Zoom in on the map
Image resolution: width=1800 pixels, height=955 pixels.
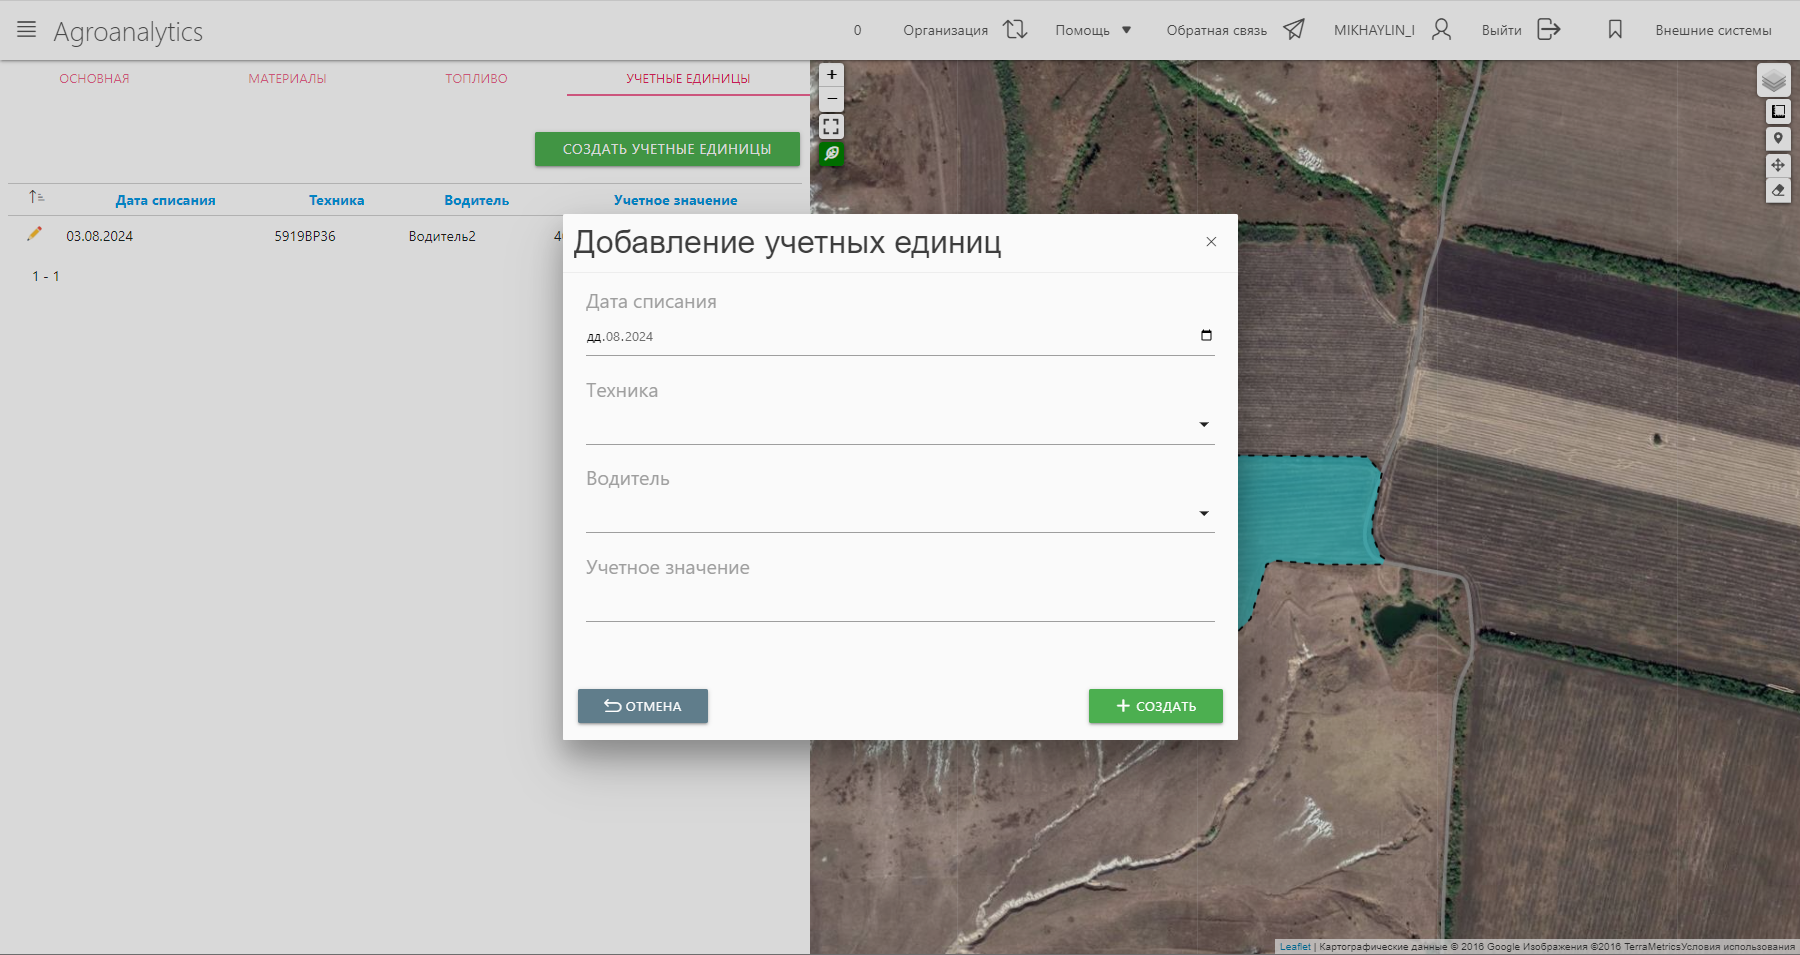tap(831, 75)
